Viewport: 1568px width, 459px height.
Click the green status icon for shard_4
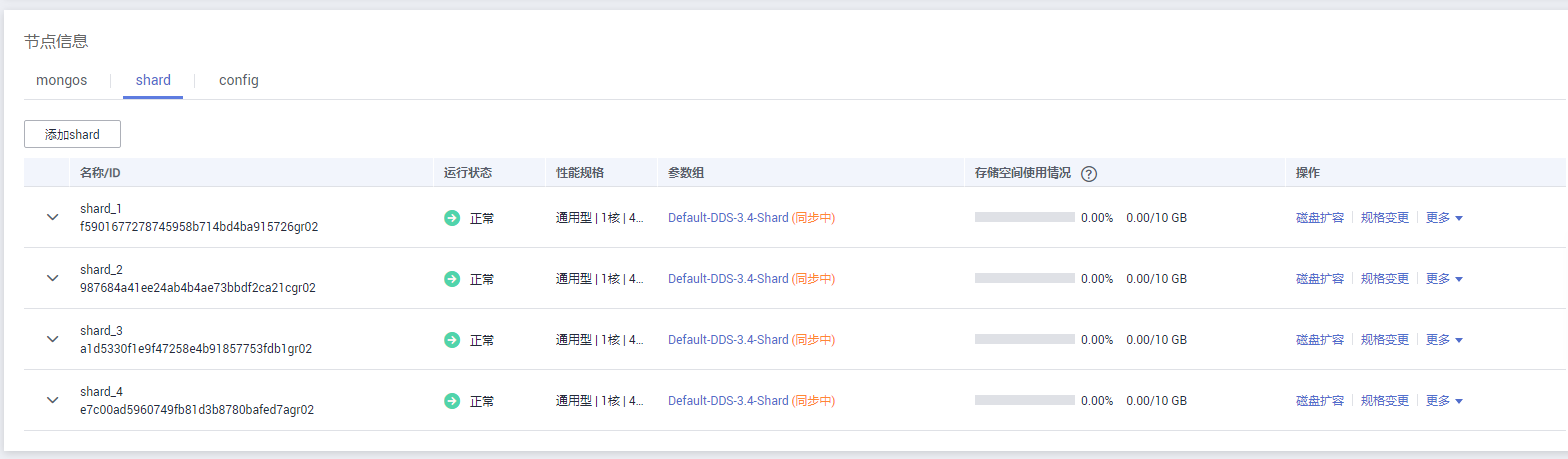tap(452, 401)
